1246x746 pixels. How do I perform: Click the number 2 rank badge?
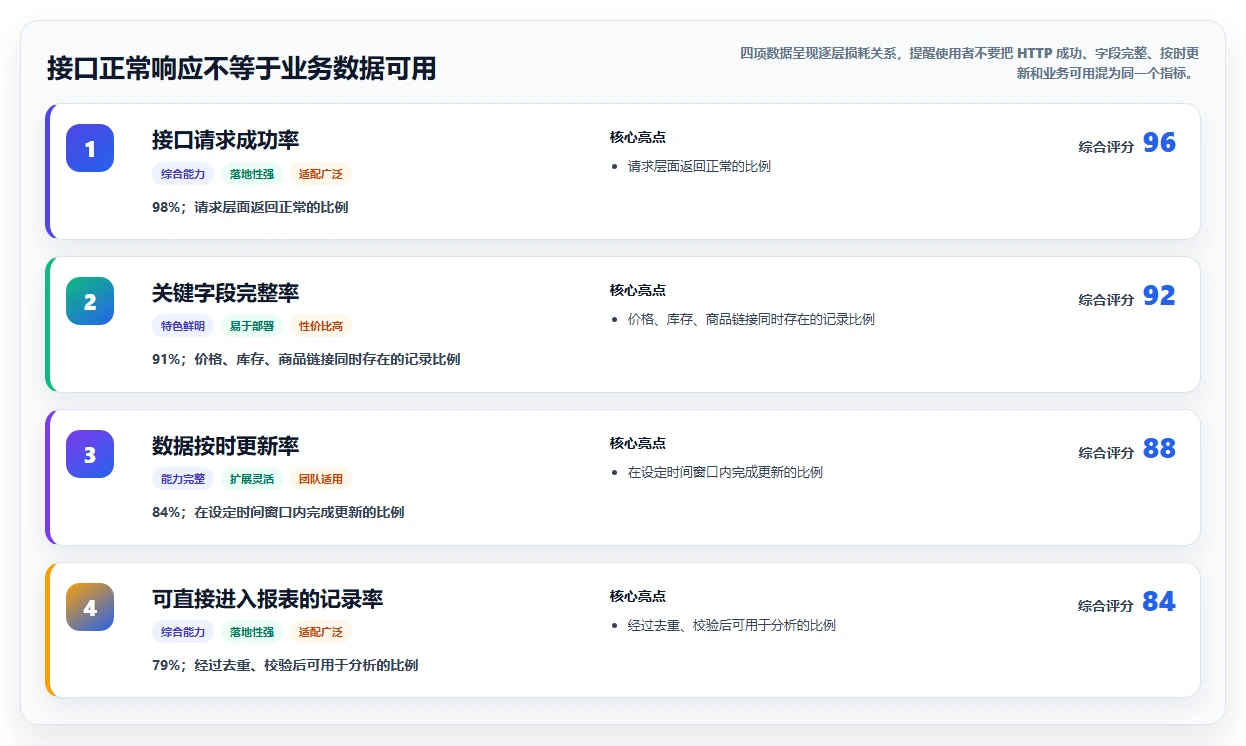click(90, 301)
